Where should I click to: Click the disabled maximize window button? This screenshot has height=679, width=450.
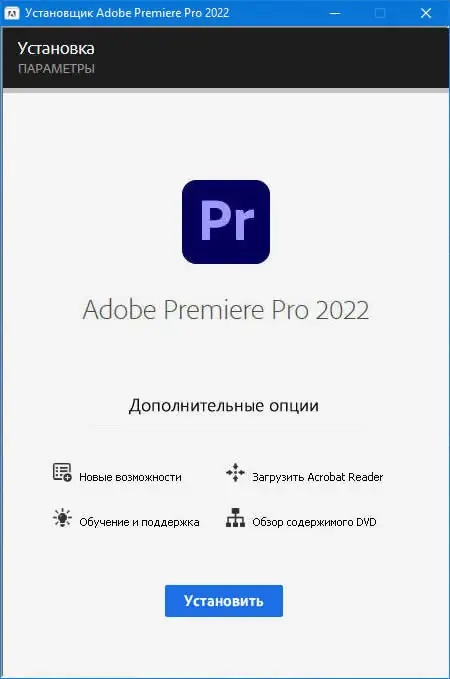click(380, 13)
